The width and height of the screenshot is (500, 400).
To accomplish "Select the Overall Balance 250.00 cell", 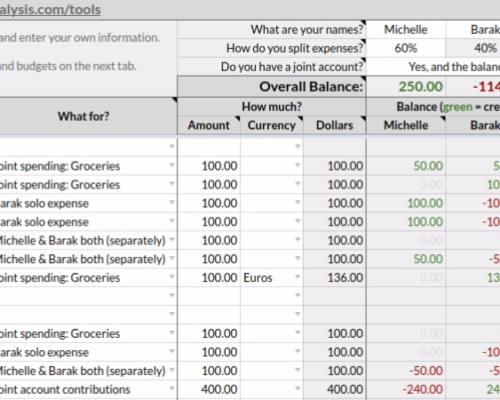I will [x=406, y=87].
